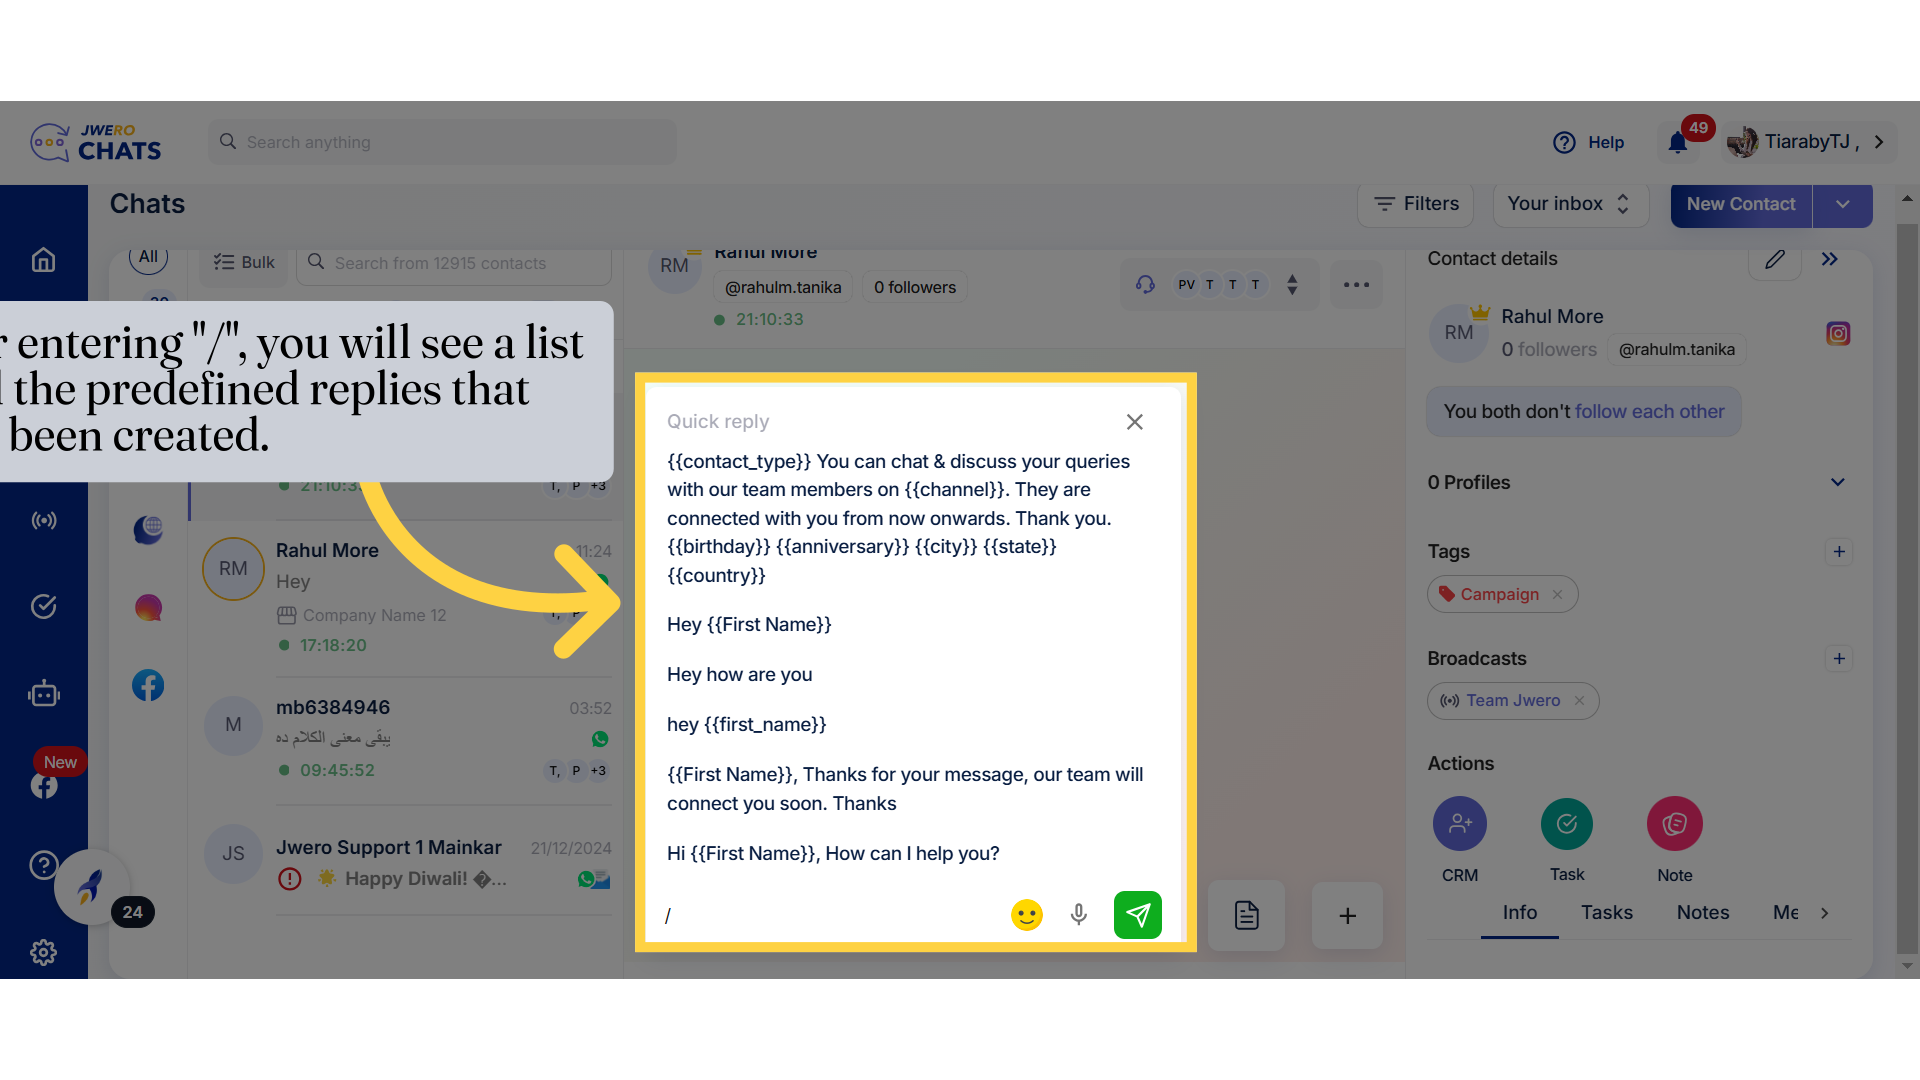Select the All contacts filter

coord(148,257)
